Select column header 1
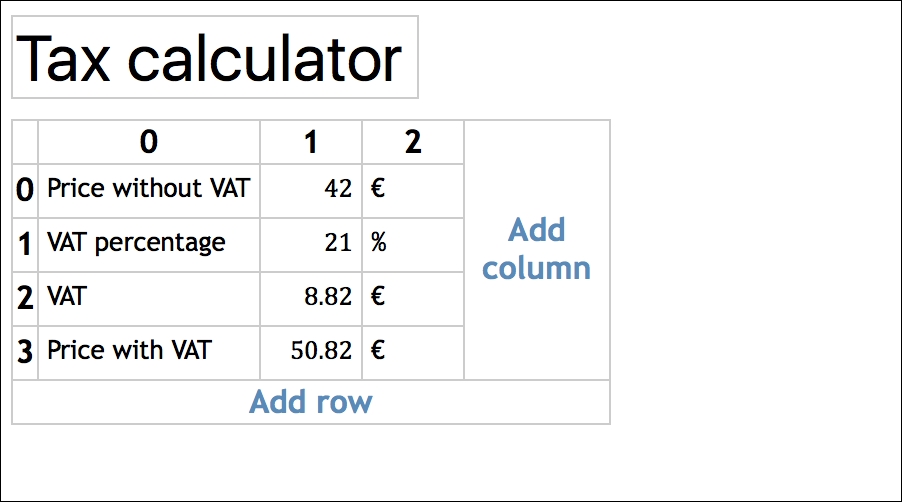902x502 pixels. (x=311, y=143)
